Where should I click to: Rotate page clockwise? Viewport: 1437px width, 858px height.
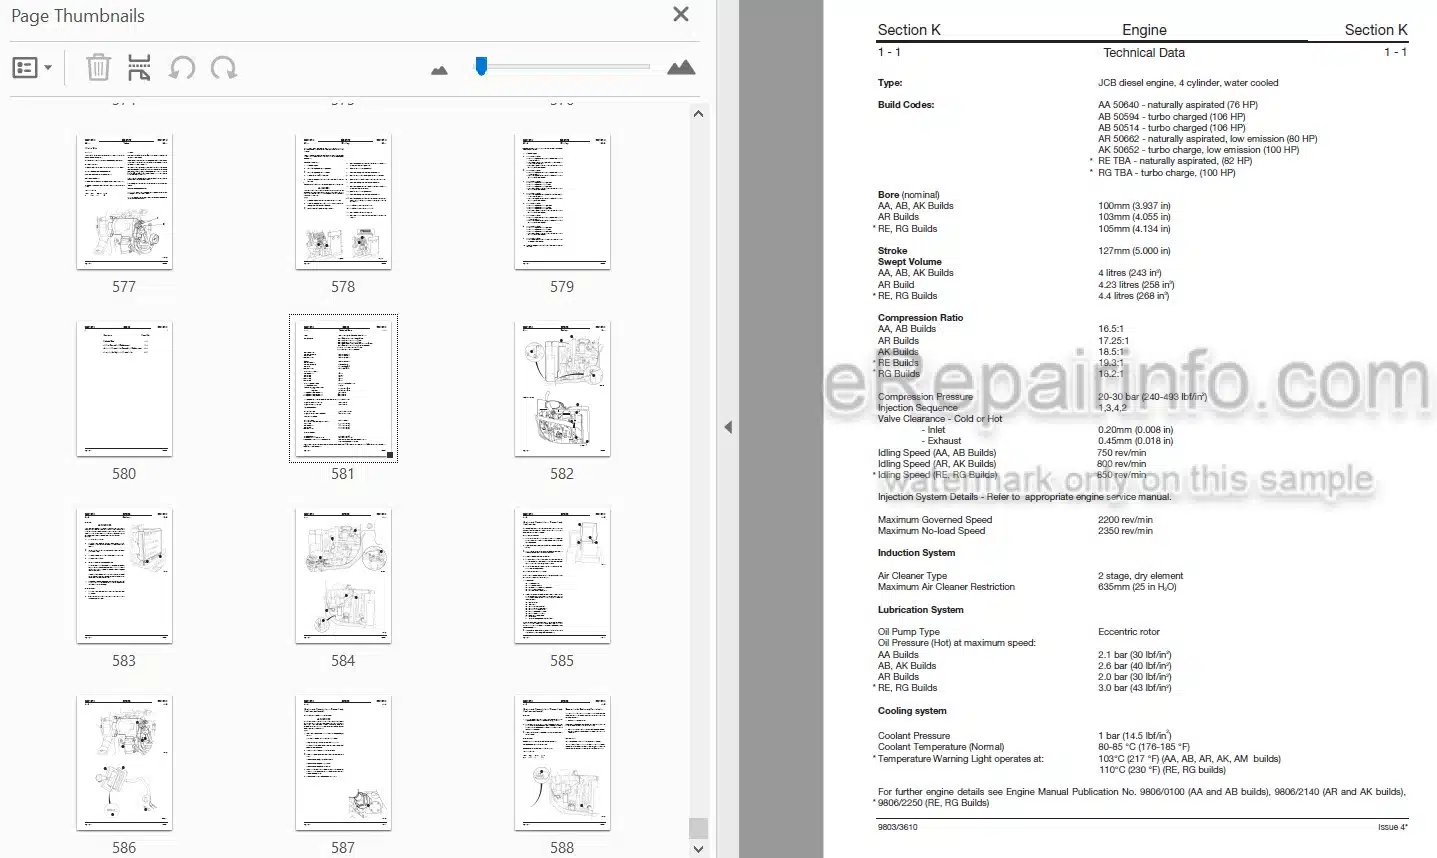tap(224, 68)
